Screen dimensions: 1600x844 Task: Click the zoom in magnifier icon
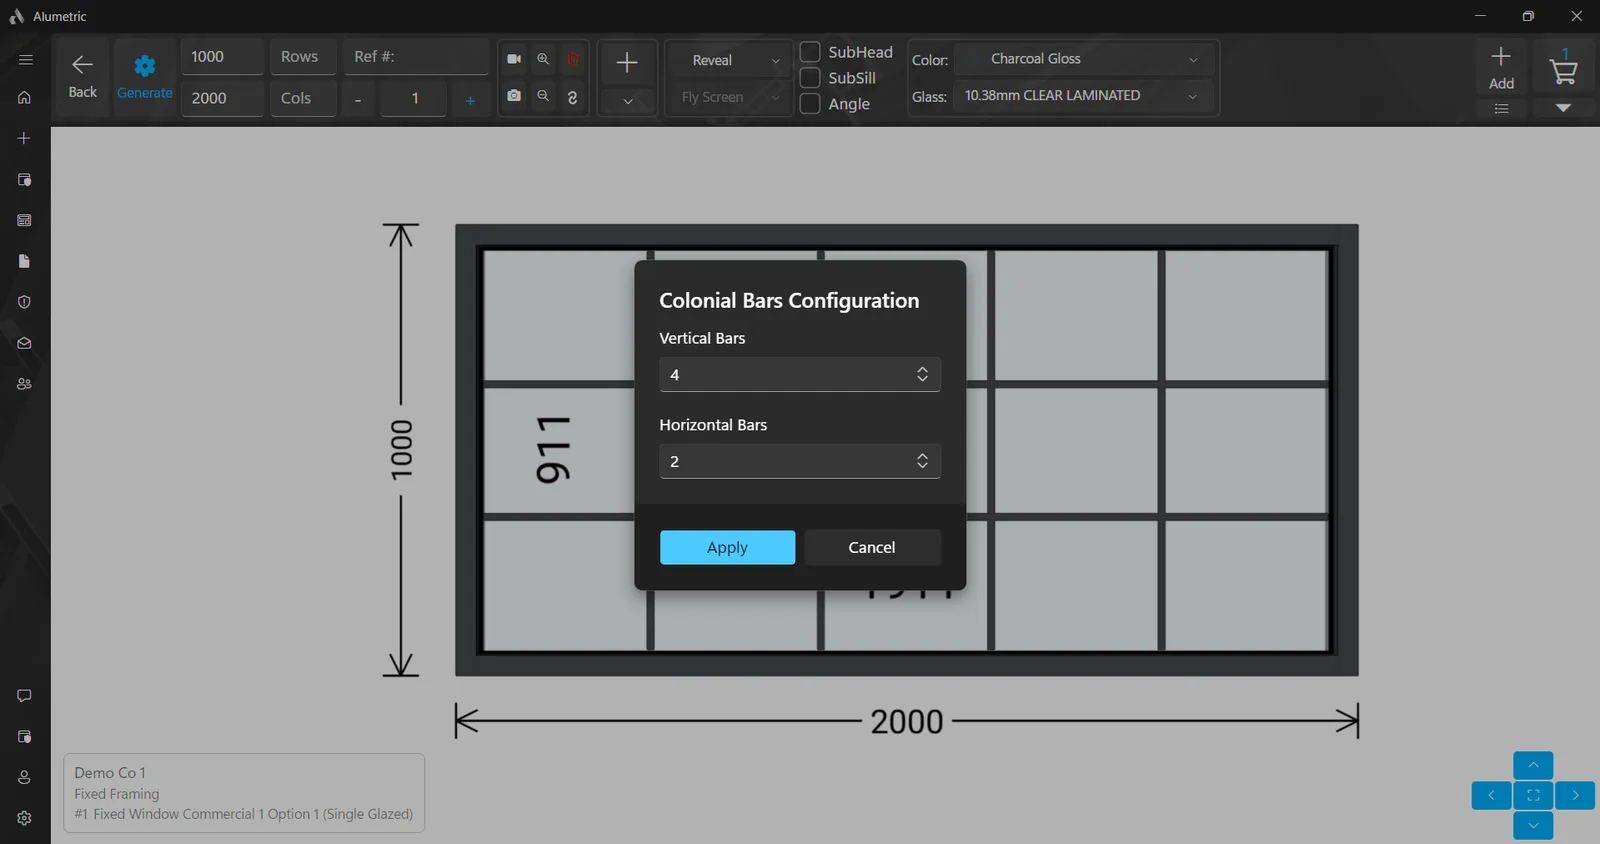point(543,59)
